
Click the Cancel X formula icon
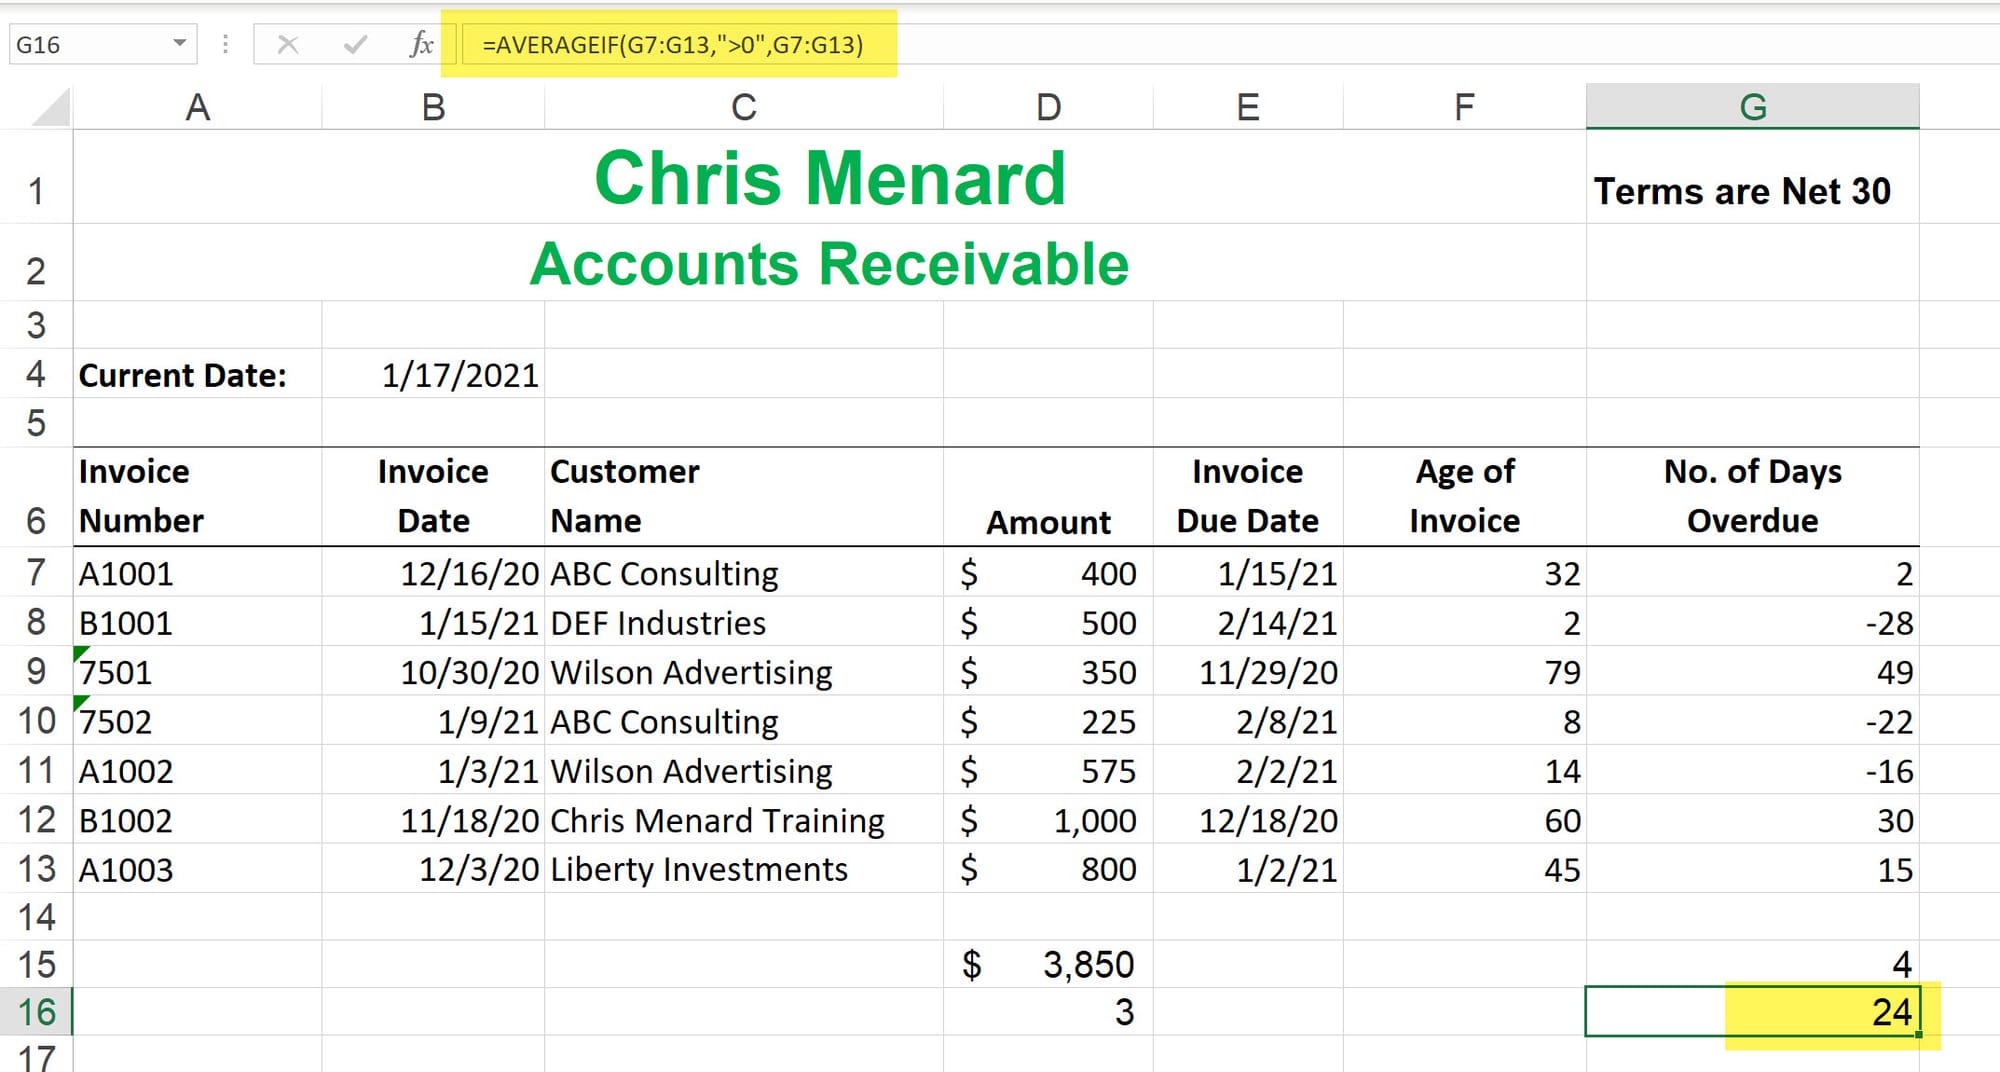[x=288, y=44]
